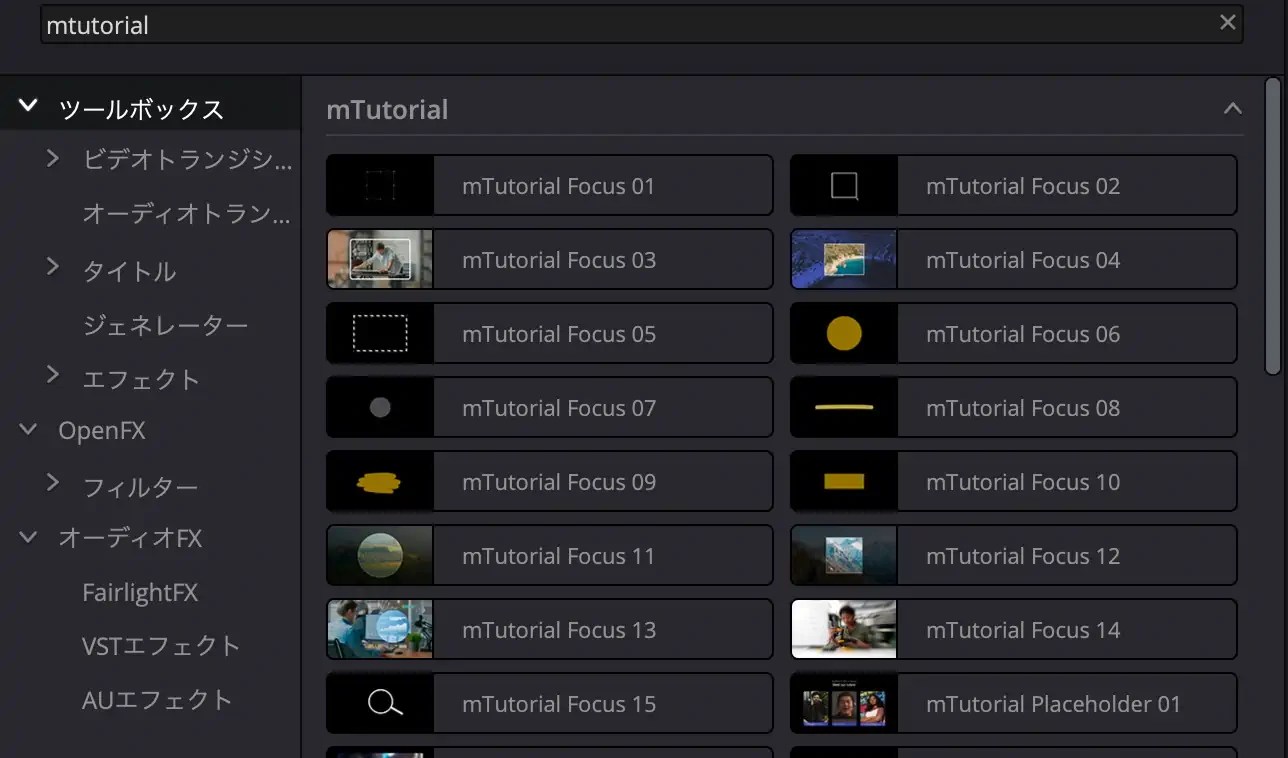This screenshot has height=758, width=1288.
Task: Select the タイトル label
Action: pos(129,271)
